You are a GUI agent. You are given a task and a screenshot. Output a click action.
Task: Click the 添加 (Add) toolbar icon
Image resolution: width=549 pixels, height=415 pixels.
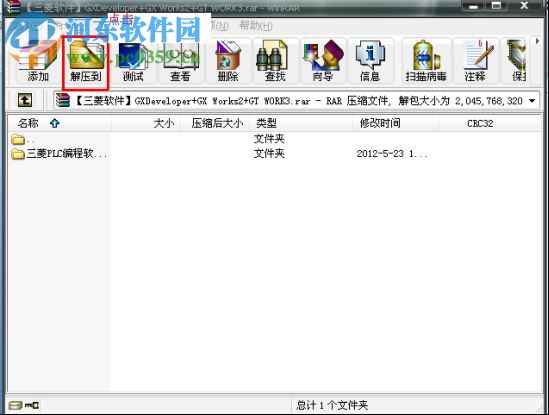(x=38, y=60)
